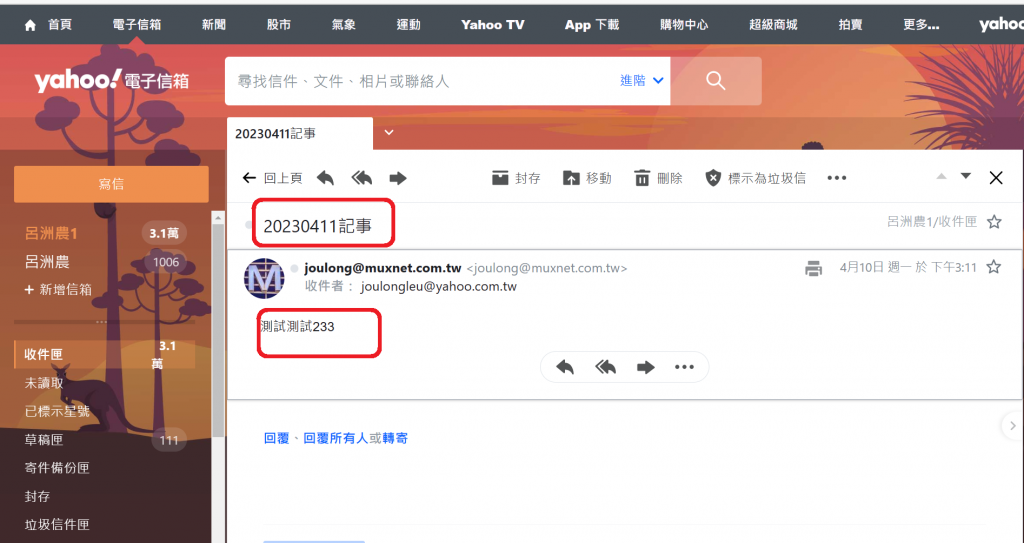The image size is (1024, 543).
Task: Open the 封存 folder in the sidebar
Action: point(37,497)
